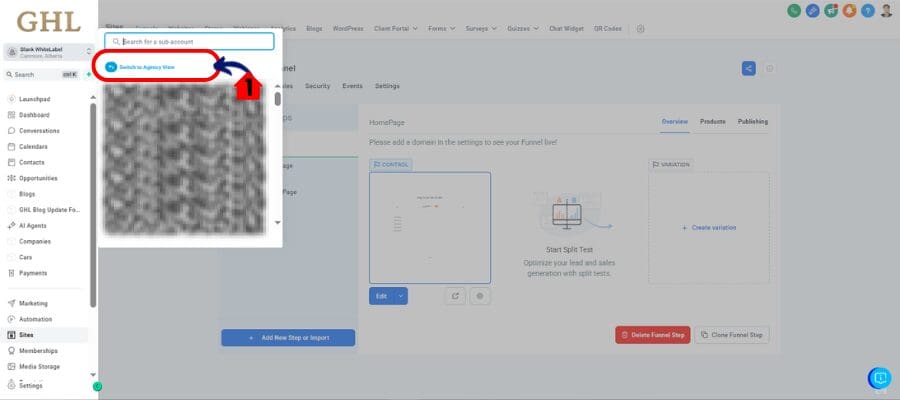Click the open-in-new-tab preview icon beside Edit
Image resolution: width=900 pixels, height=400 pixels.
pyautogui.click(x=456, y=296)
